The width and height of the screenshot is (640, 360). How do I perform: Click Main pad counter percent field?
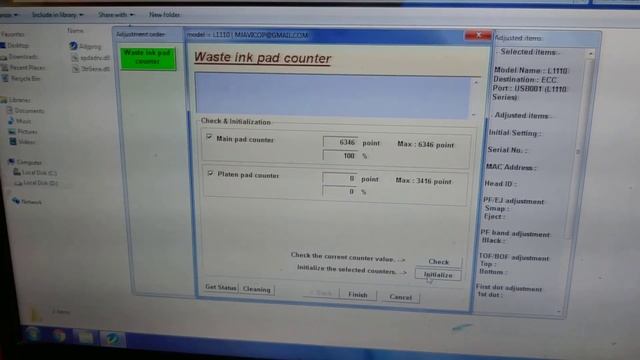[340, 156]
